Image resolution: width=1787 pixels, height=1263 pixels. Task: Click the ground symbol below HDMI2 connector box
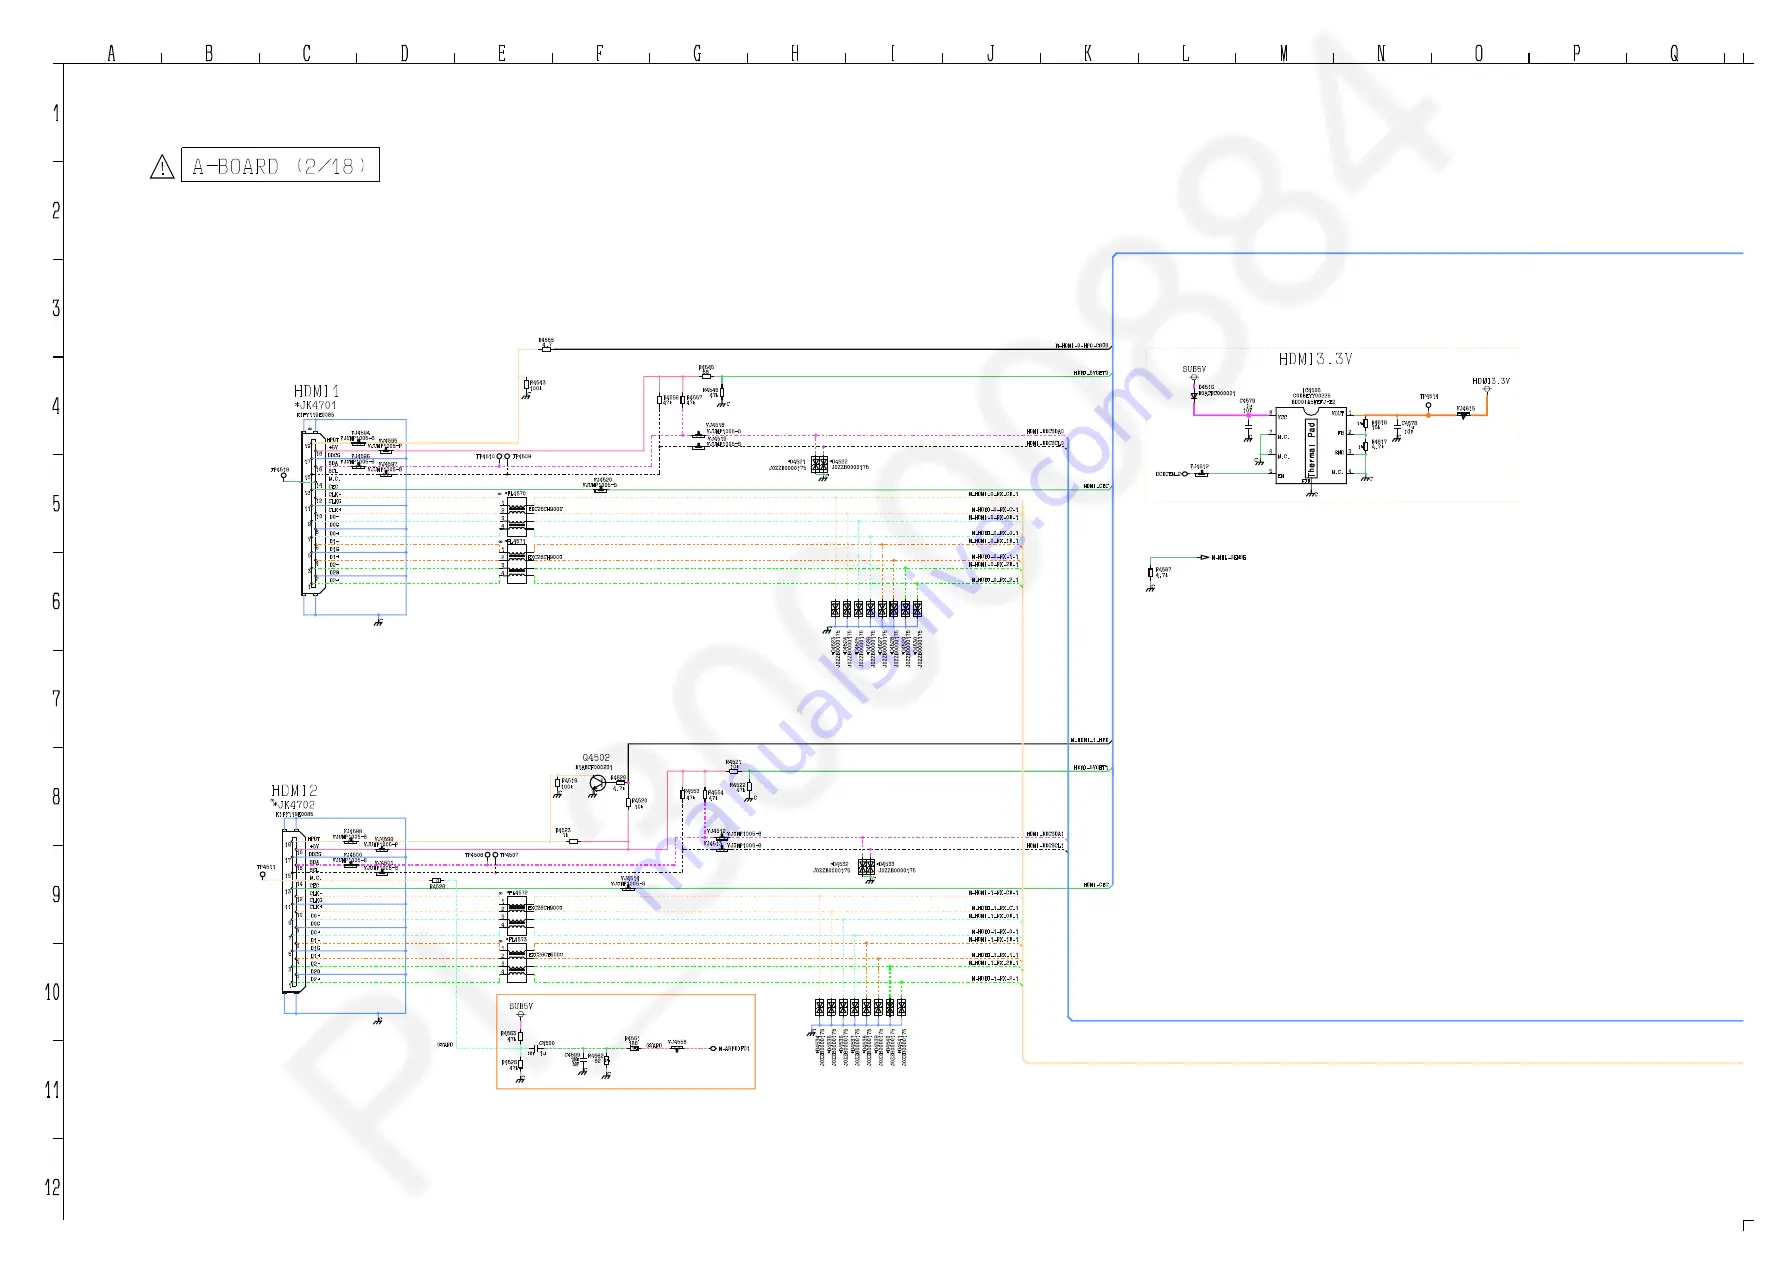pos(377,1020)
